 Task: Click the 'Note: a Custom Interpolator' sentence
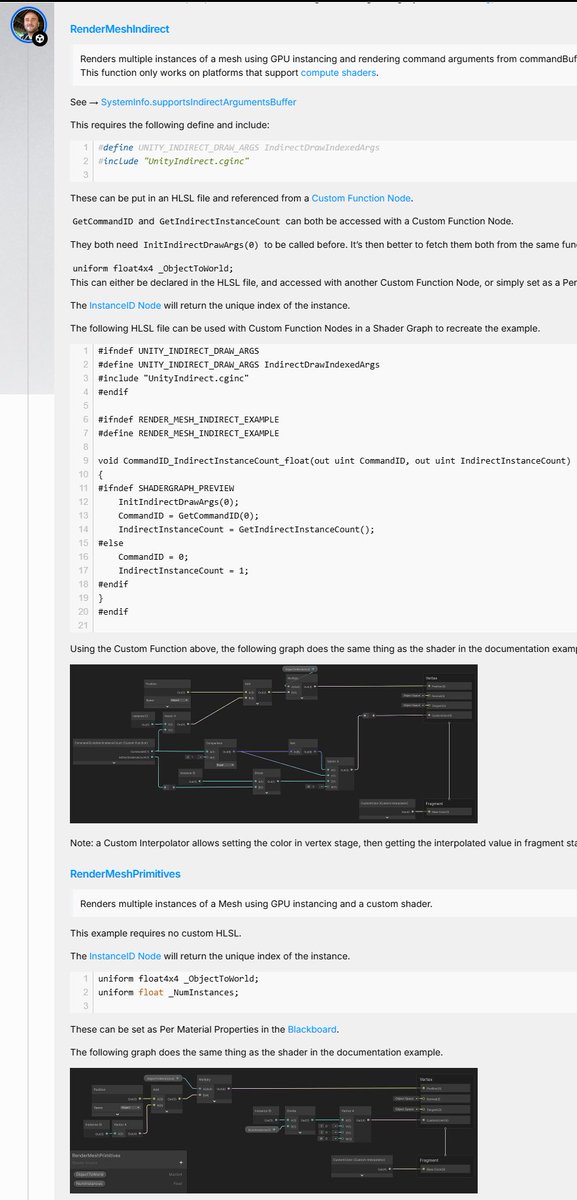323,845
